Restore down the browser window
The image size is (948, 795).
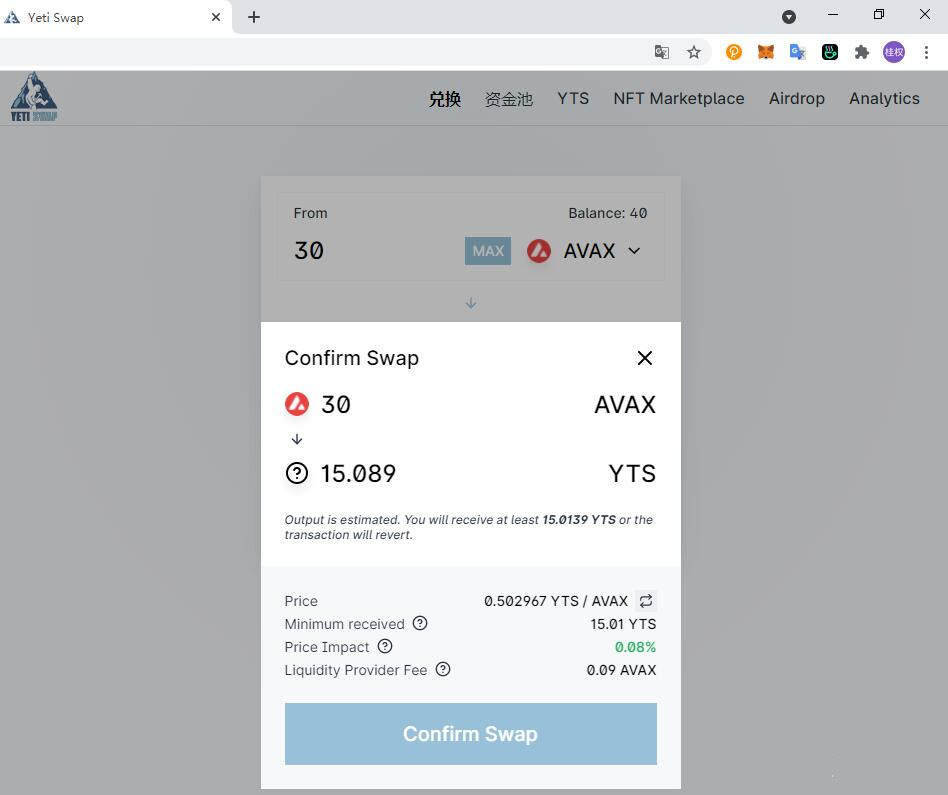click(x=879, y=15)
